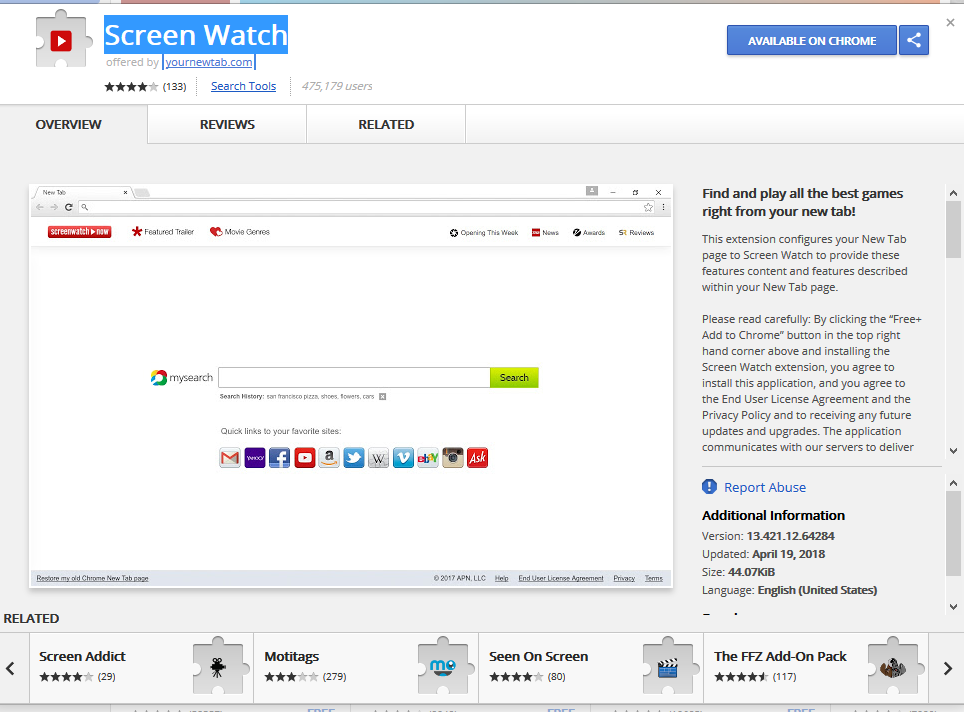Click the Seen On Screen clapperboard icon
This screenshot has width=964, height=712.
point(668,663)
